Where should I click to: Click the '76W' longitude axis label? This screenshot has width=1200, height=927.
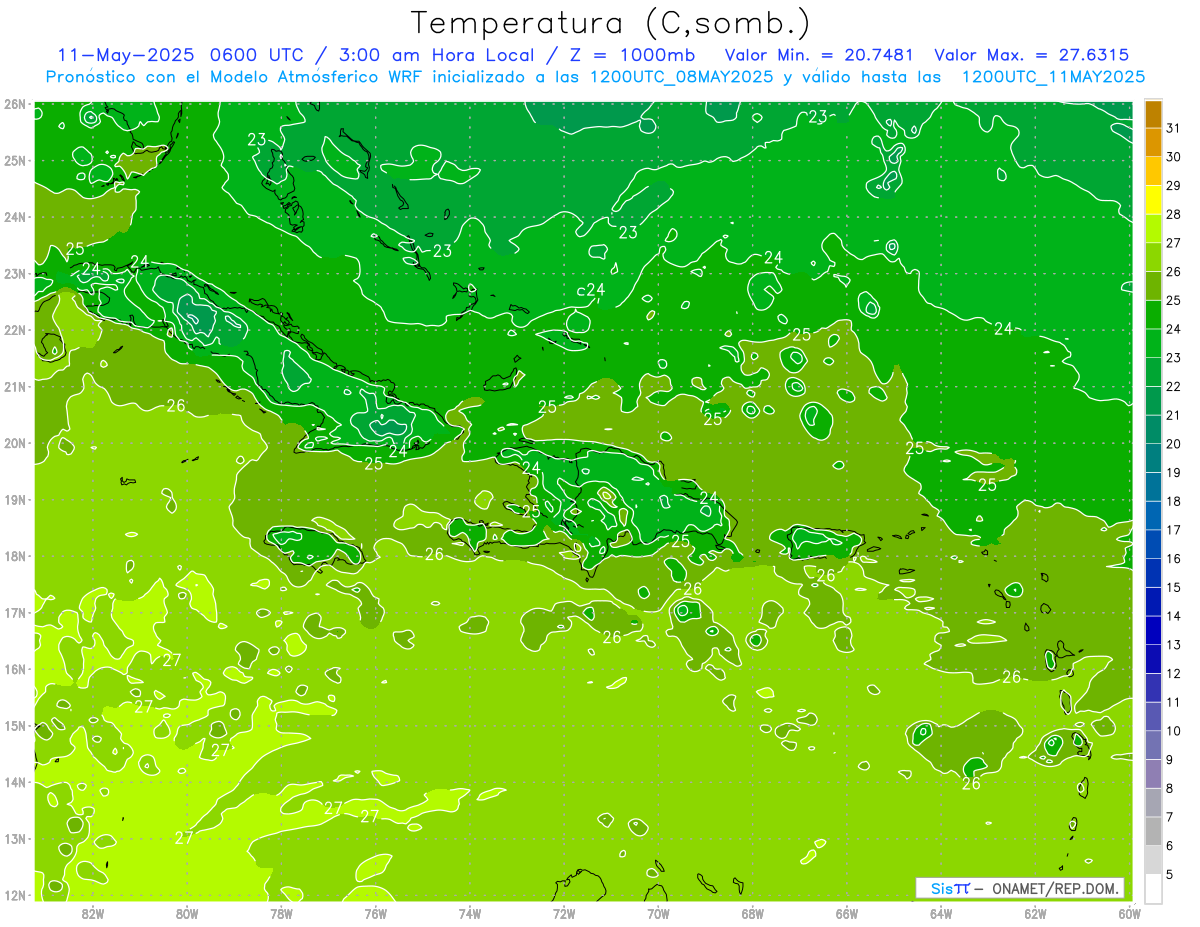tap(375, 913)
